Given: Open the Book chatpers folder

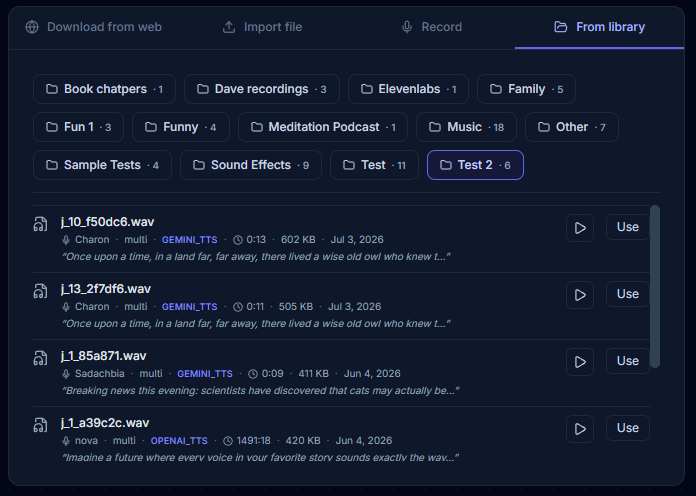Looking at the screenshot, I should [x=104, y=89].
